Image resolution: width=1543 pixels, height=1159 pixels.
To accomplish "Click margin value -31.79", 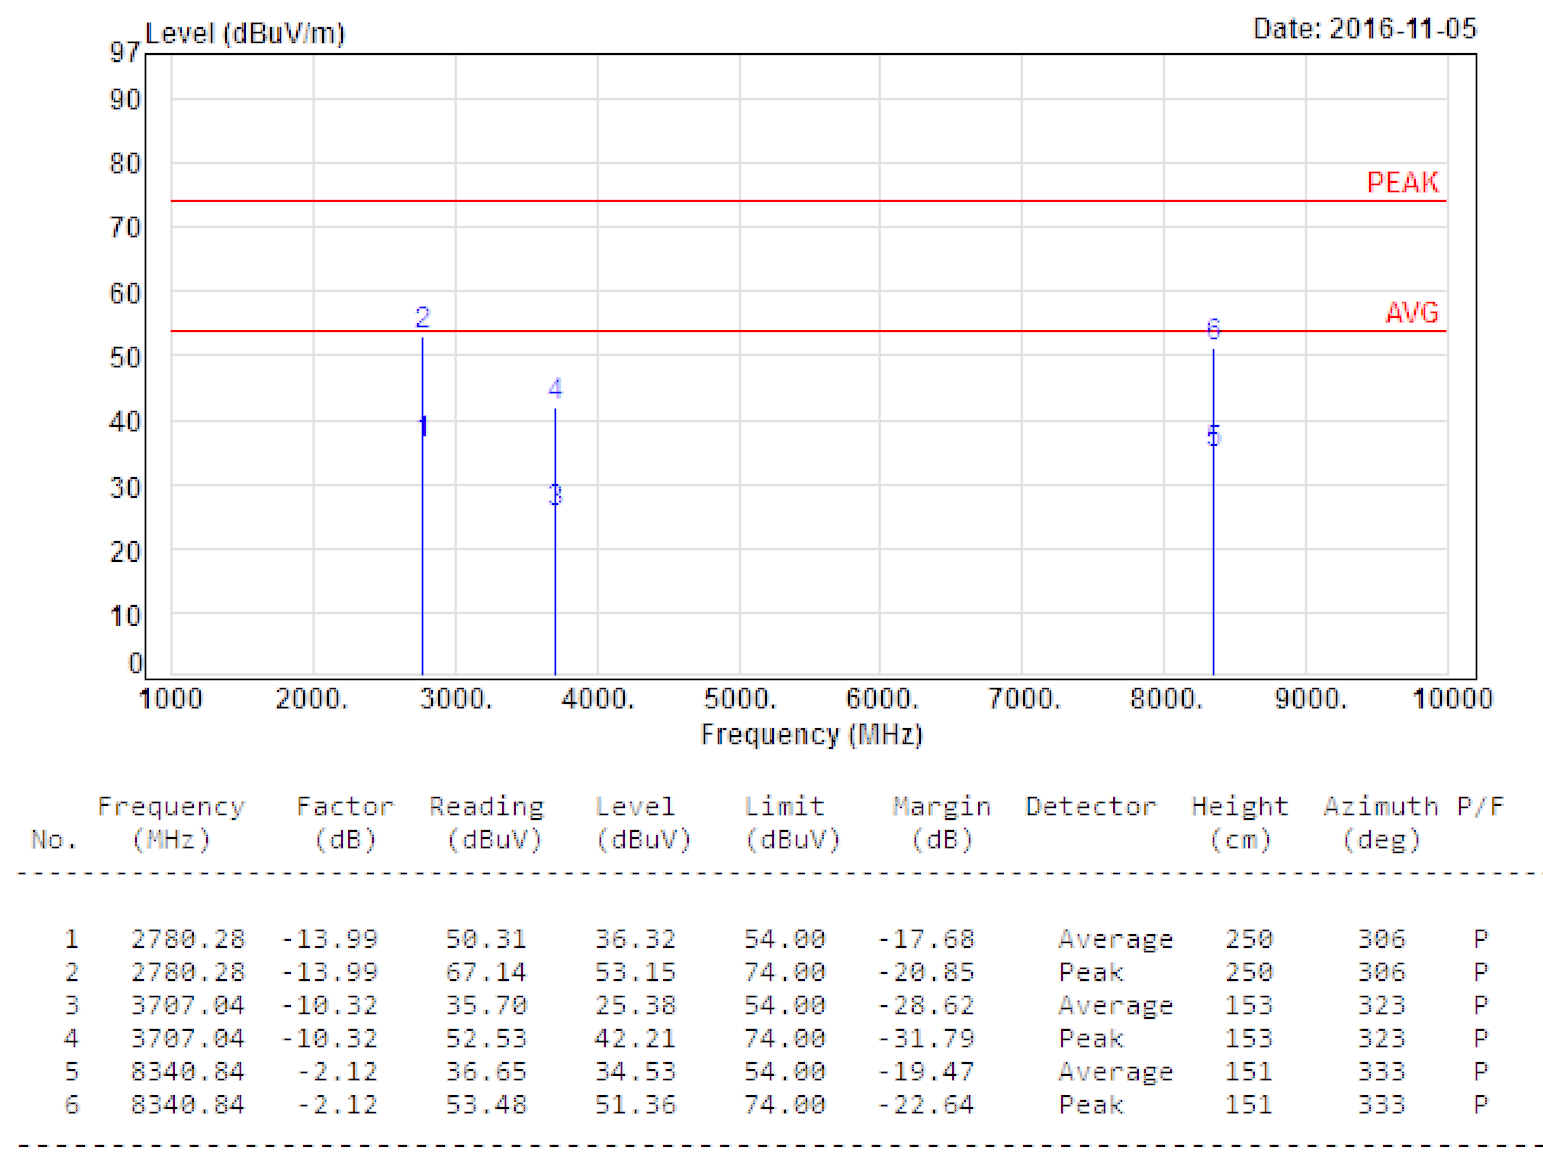I will click(x=926, y=1038).
